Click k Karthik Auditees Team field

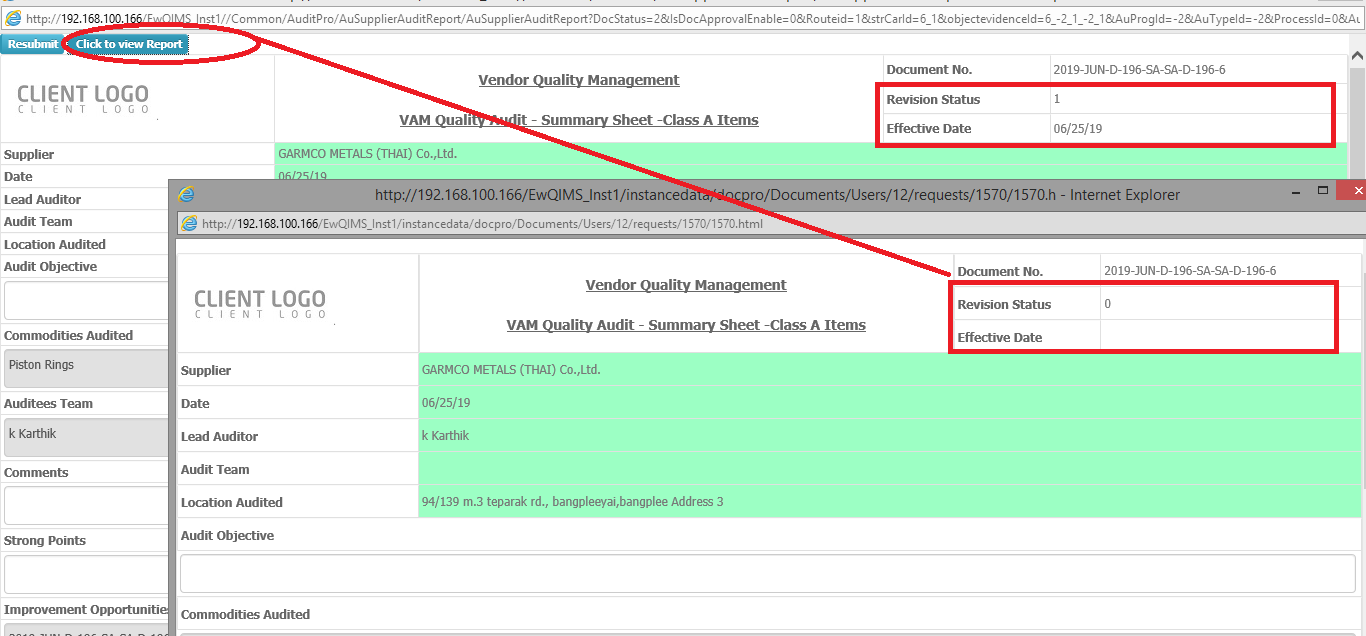tap(87, 437)
